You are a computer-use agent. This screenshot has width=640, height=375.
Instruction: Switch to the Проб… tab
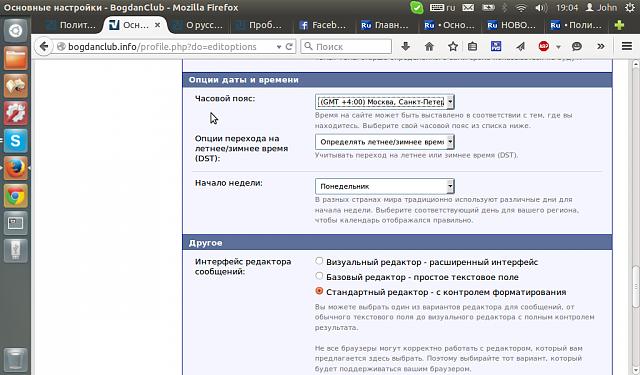click(261, 25)
